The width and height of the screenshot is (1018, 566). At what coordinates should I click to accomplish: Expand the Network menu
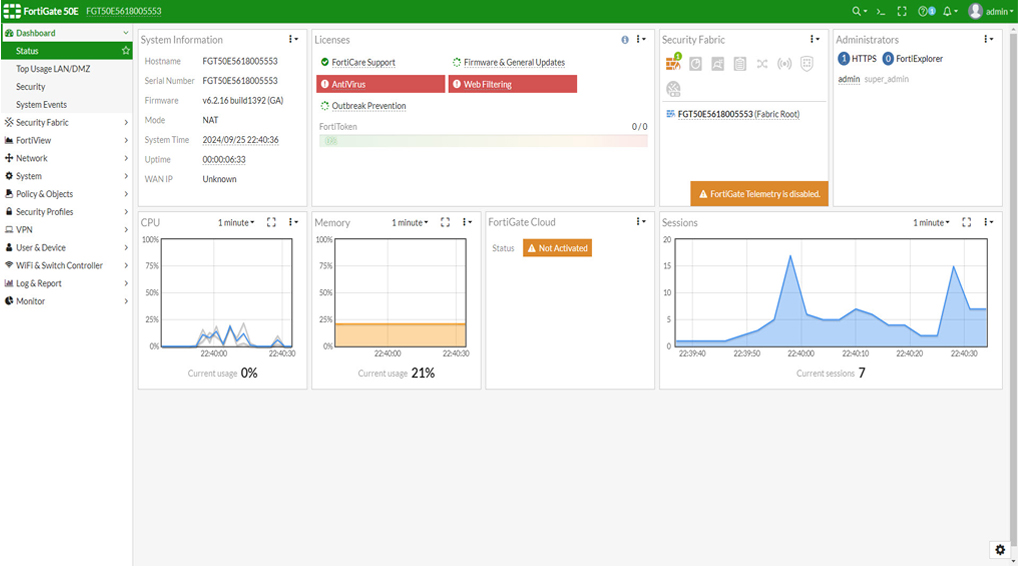coord(66,158)
